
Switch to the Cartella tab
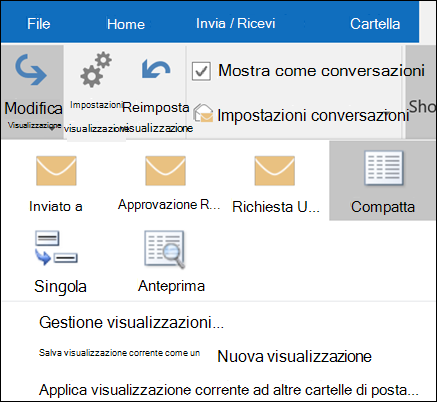tap(375, 24)
